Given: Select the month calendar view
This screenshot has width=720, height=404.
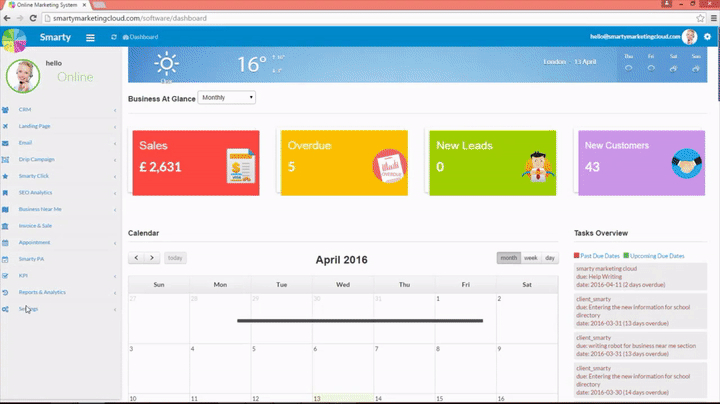Looking at the screenshot, I should coord(509,258).
